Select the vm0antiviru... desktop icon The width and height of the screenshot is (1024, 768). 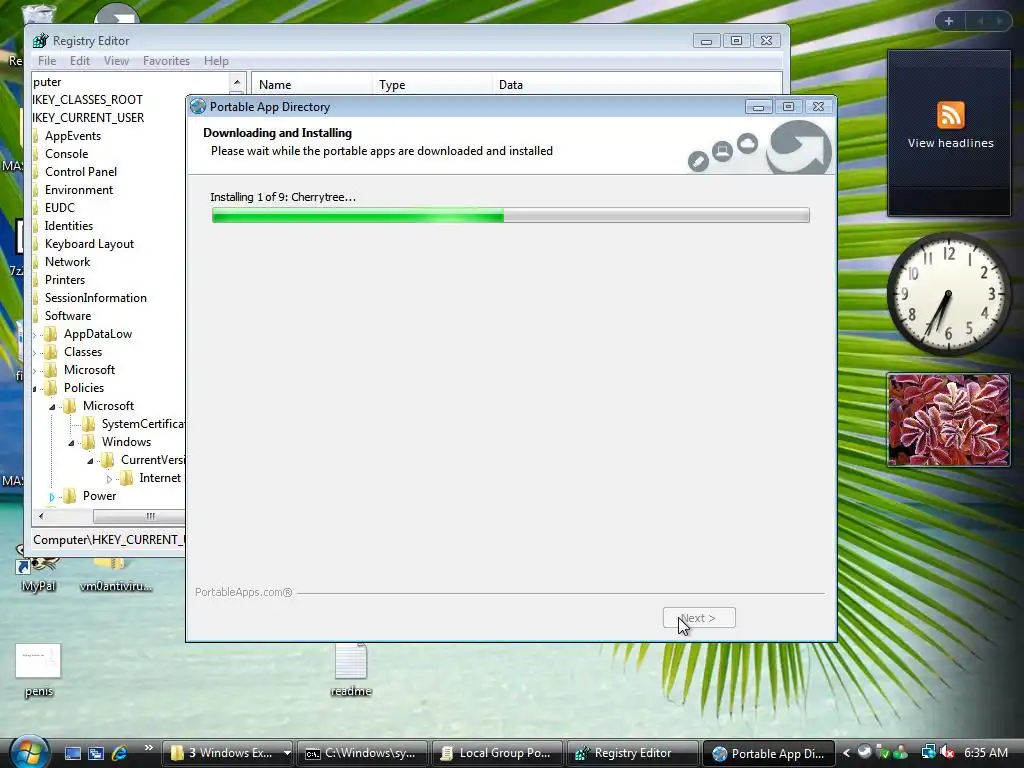pos(116,573)
